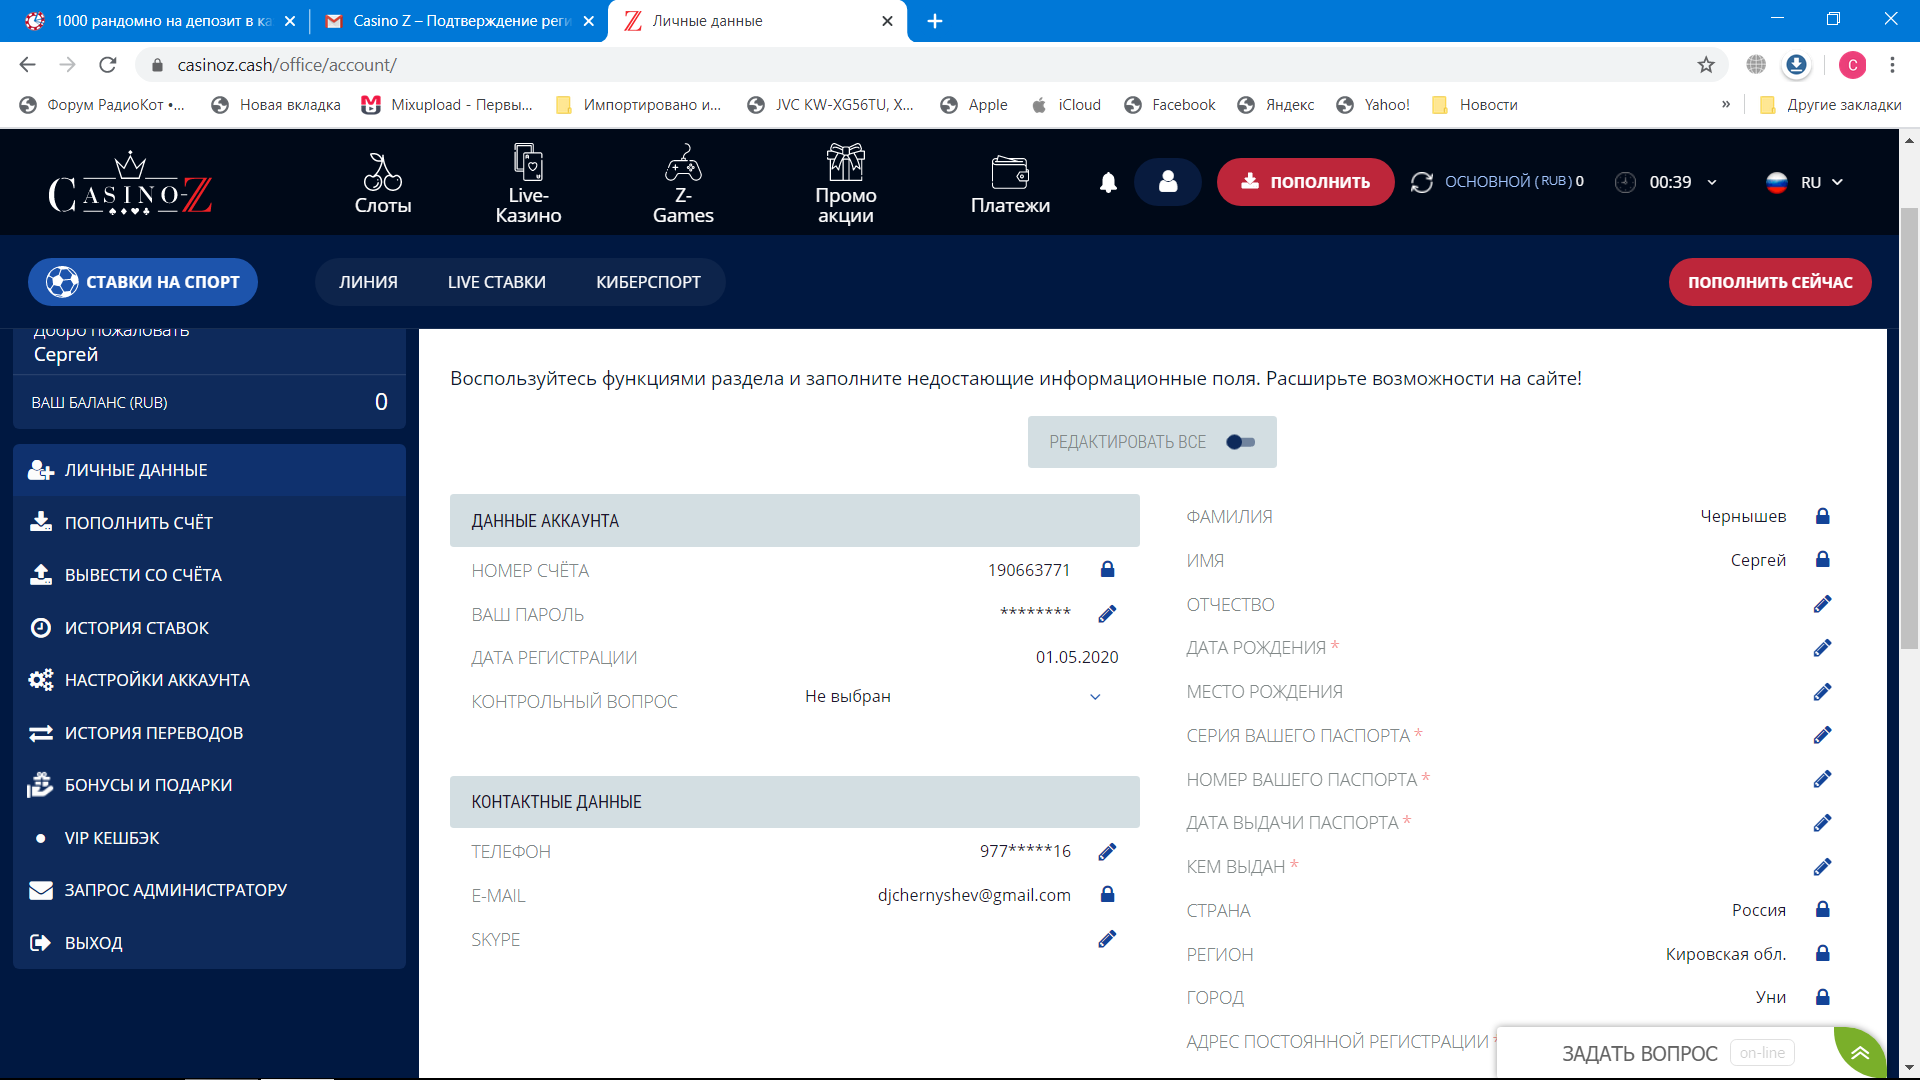Click the Пополнить сейчас button
This screenshot has height=1080, width=1920.
coord(1769,282)
